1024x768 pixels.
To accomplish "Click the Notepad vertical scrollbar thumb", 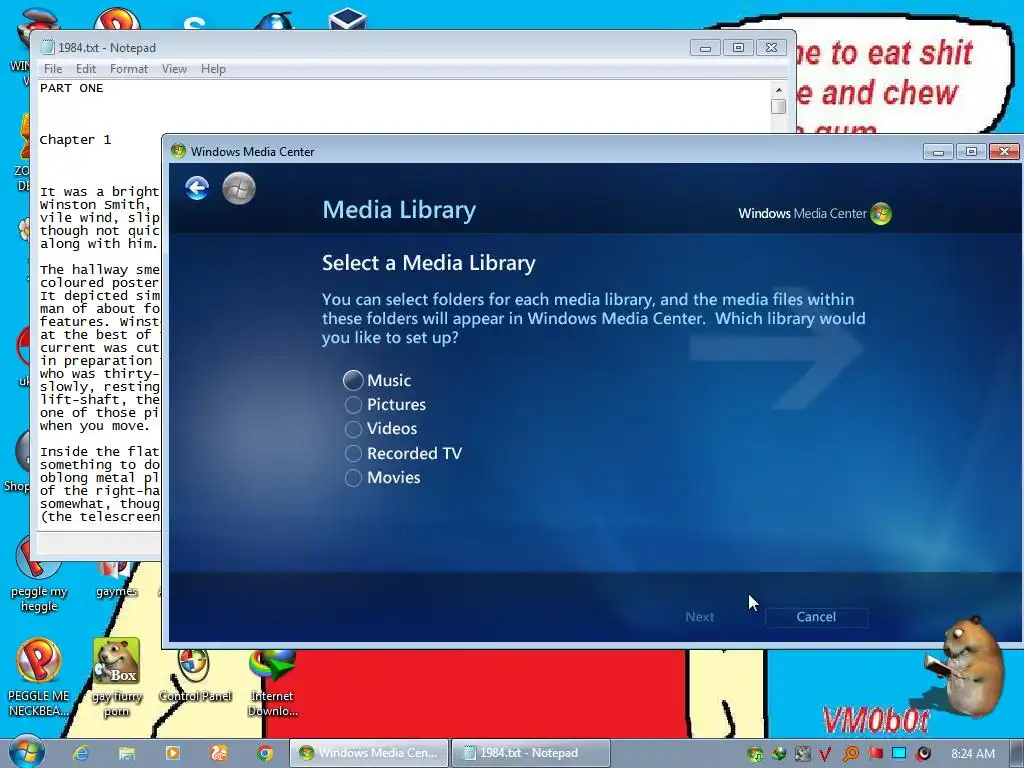I will click(778, 106).
